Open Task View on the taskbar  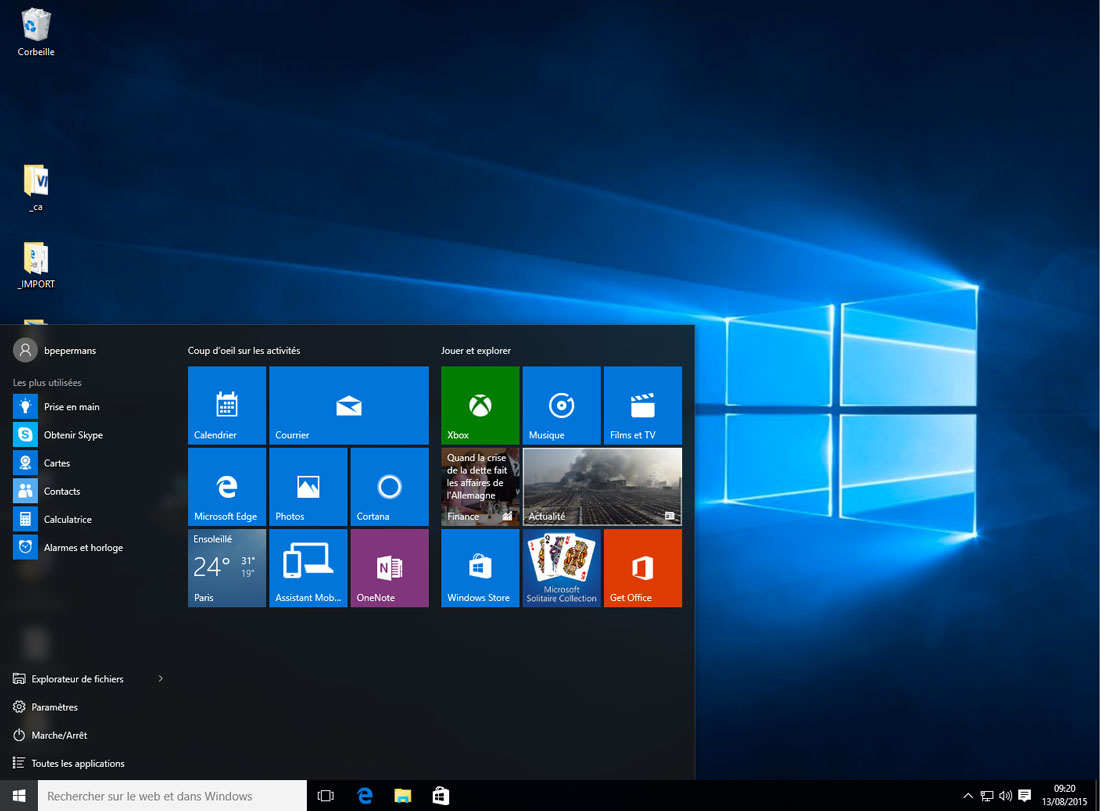[x=326, y=796]
